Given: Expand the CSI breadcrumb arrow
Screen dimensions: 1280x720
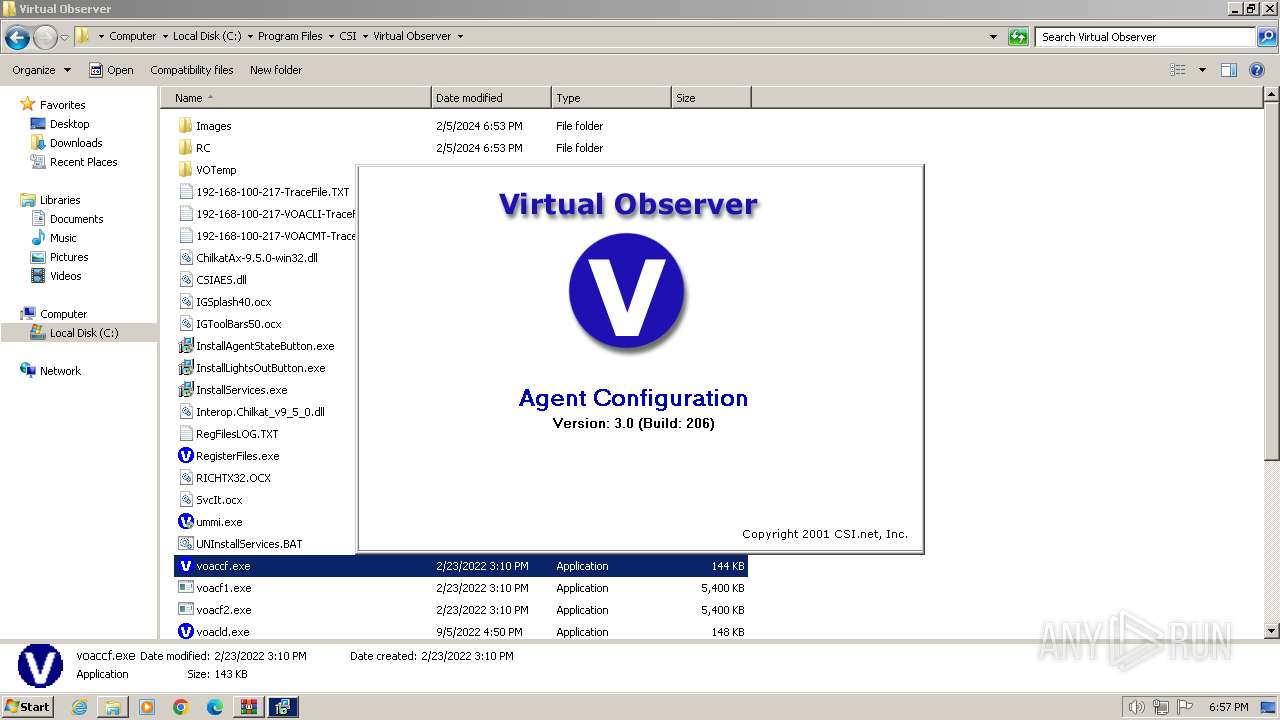Looking at the screenshot, I should click(365, 37).
